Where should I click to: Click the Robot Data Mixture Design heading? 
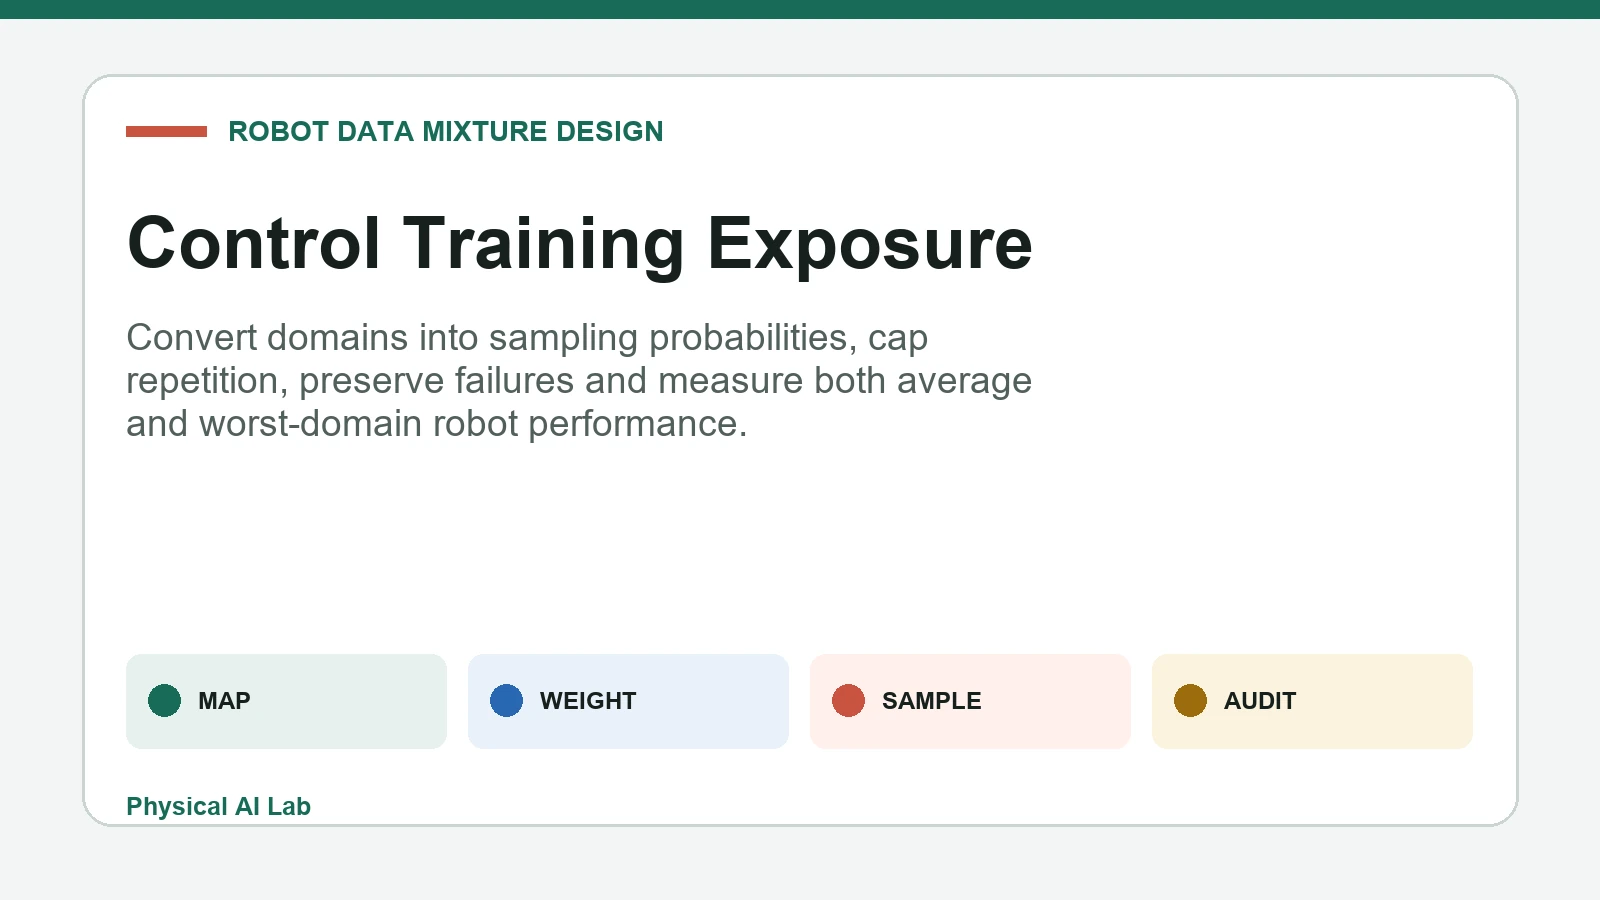[x=446, y=131]
